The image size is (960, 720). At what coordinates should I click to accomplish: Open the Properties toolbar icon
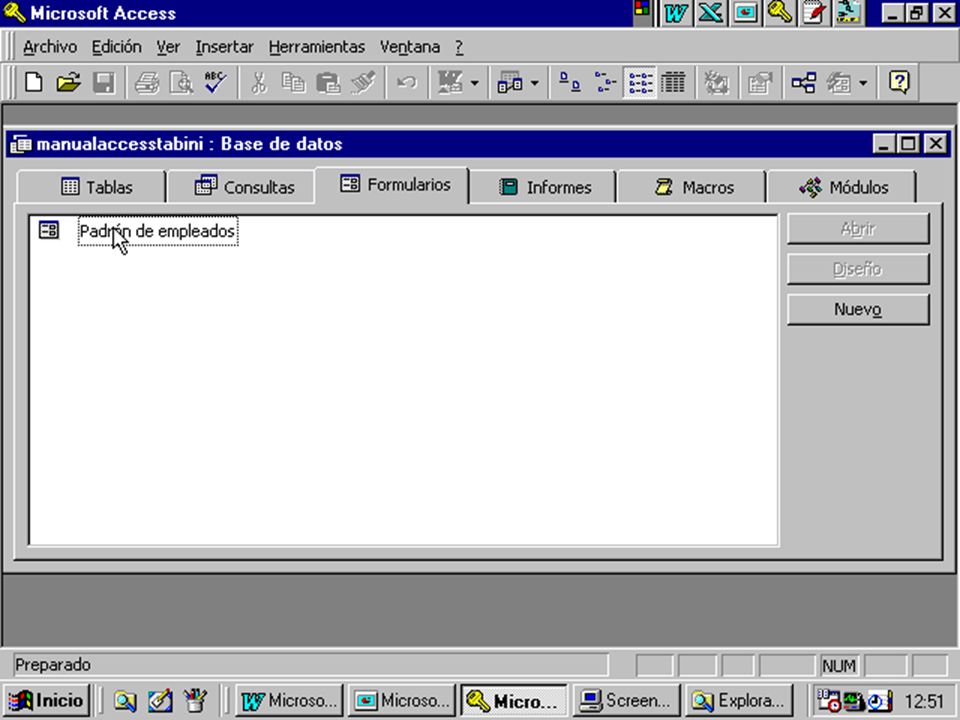[759, 82]
